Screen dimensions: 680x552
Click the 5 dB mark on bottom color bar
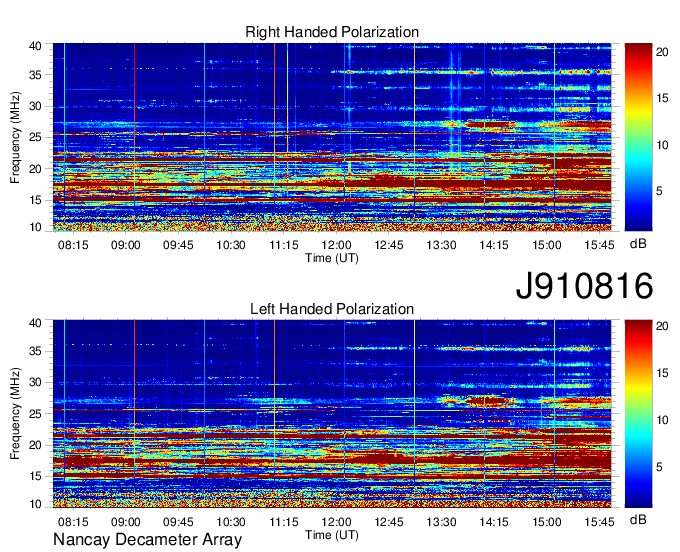[659, 467]
